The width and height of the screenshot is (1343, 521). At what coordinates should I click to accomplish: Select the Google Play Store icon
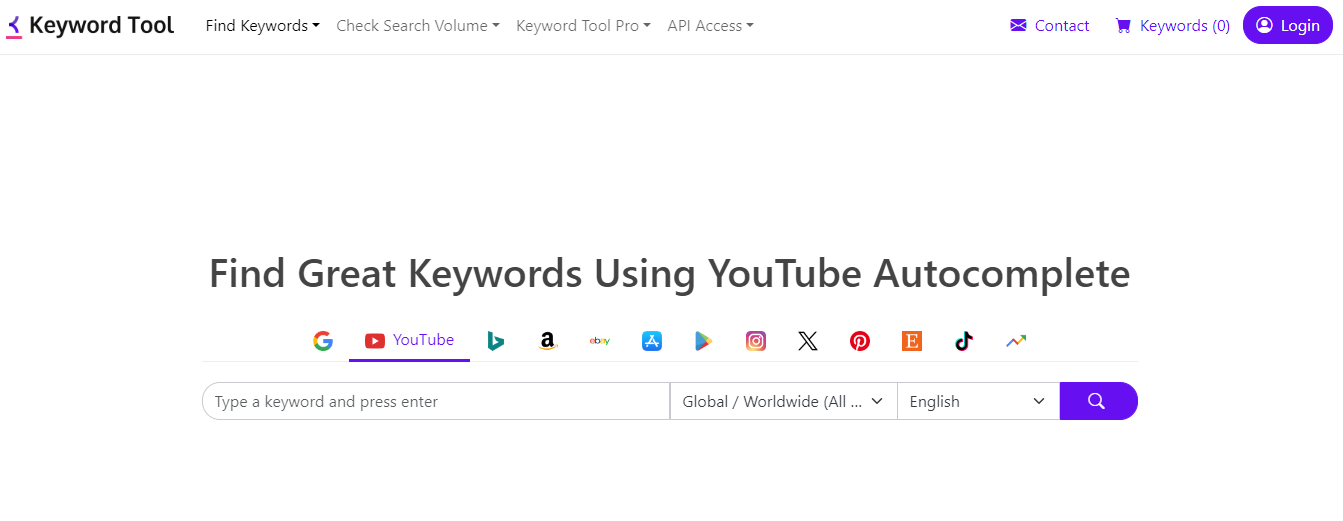tap(704, 341)
